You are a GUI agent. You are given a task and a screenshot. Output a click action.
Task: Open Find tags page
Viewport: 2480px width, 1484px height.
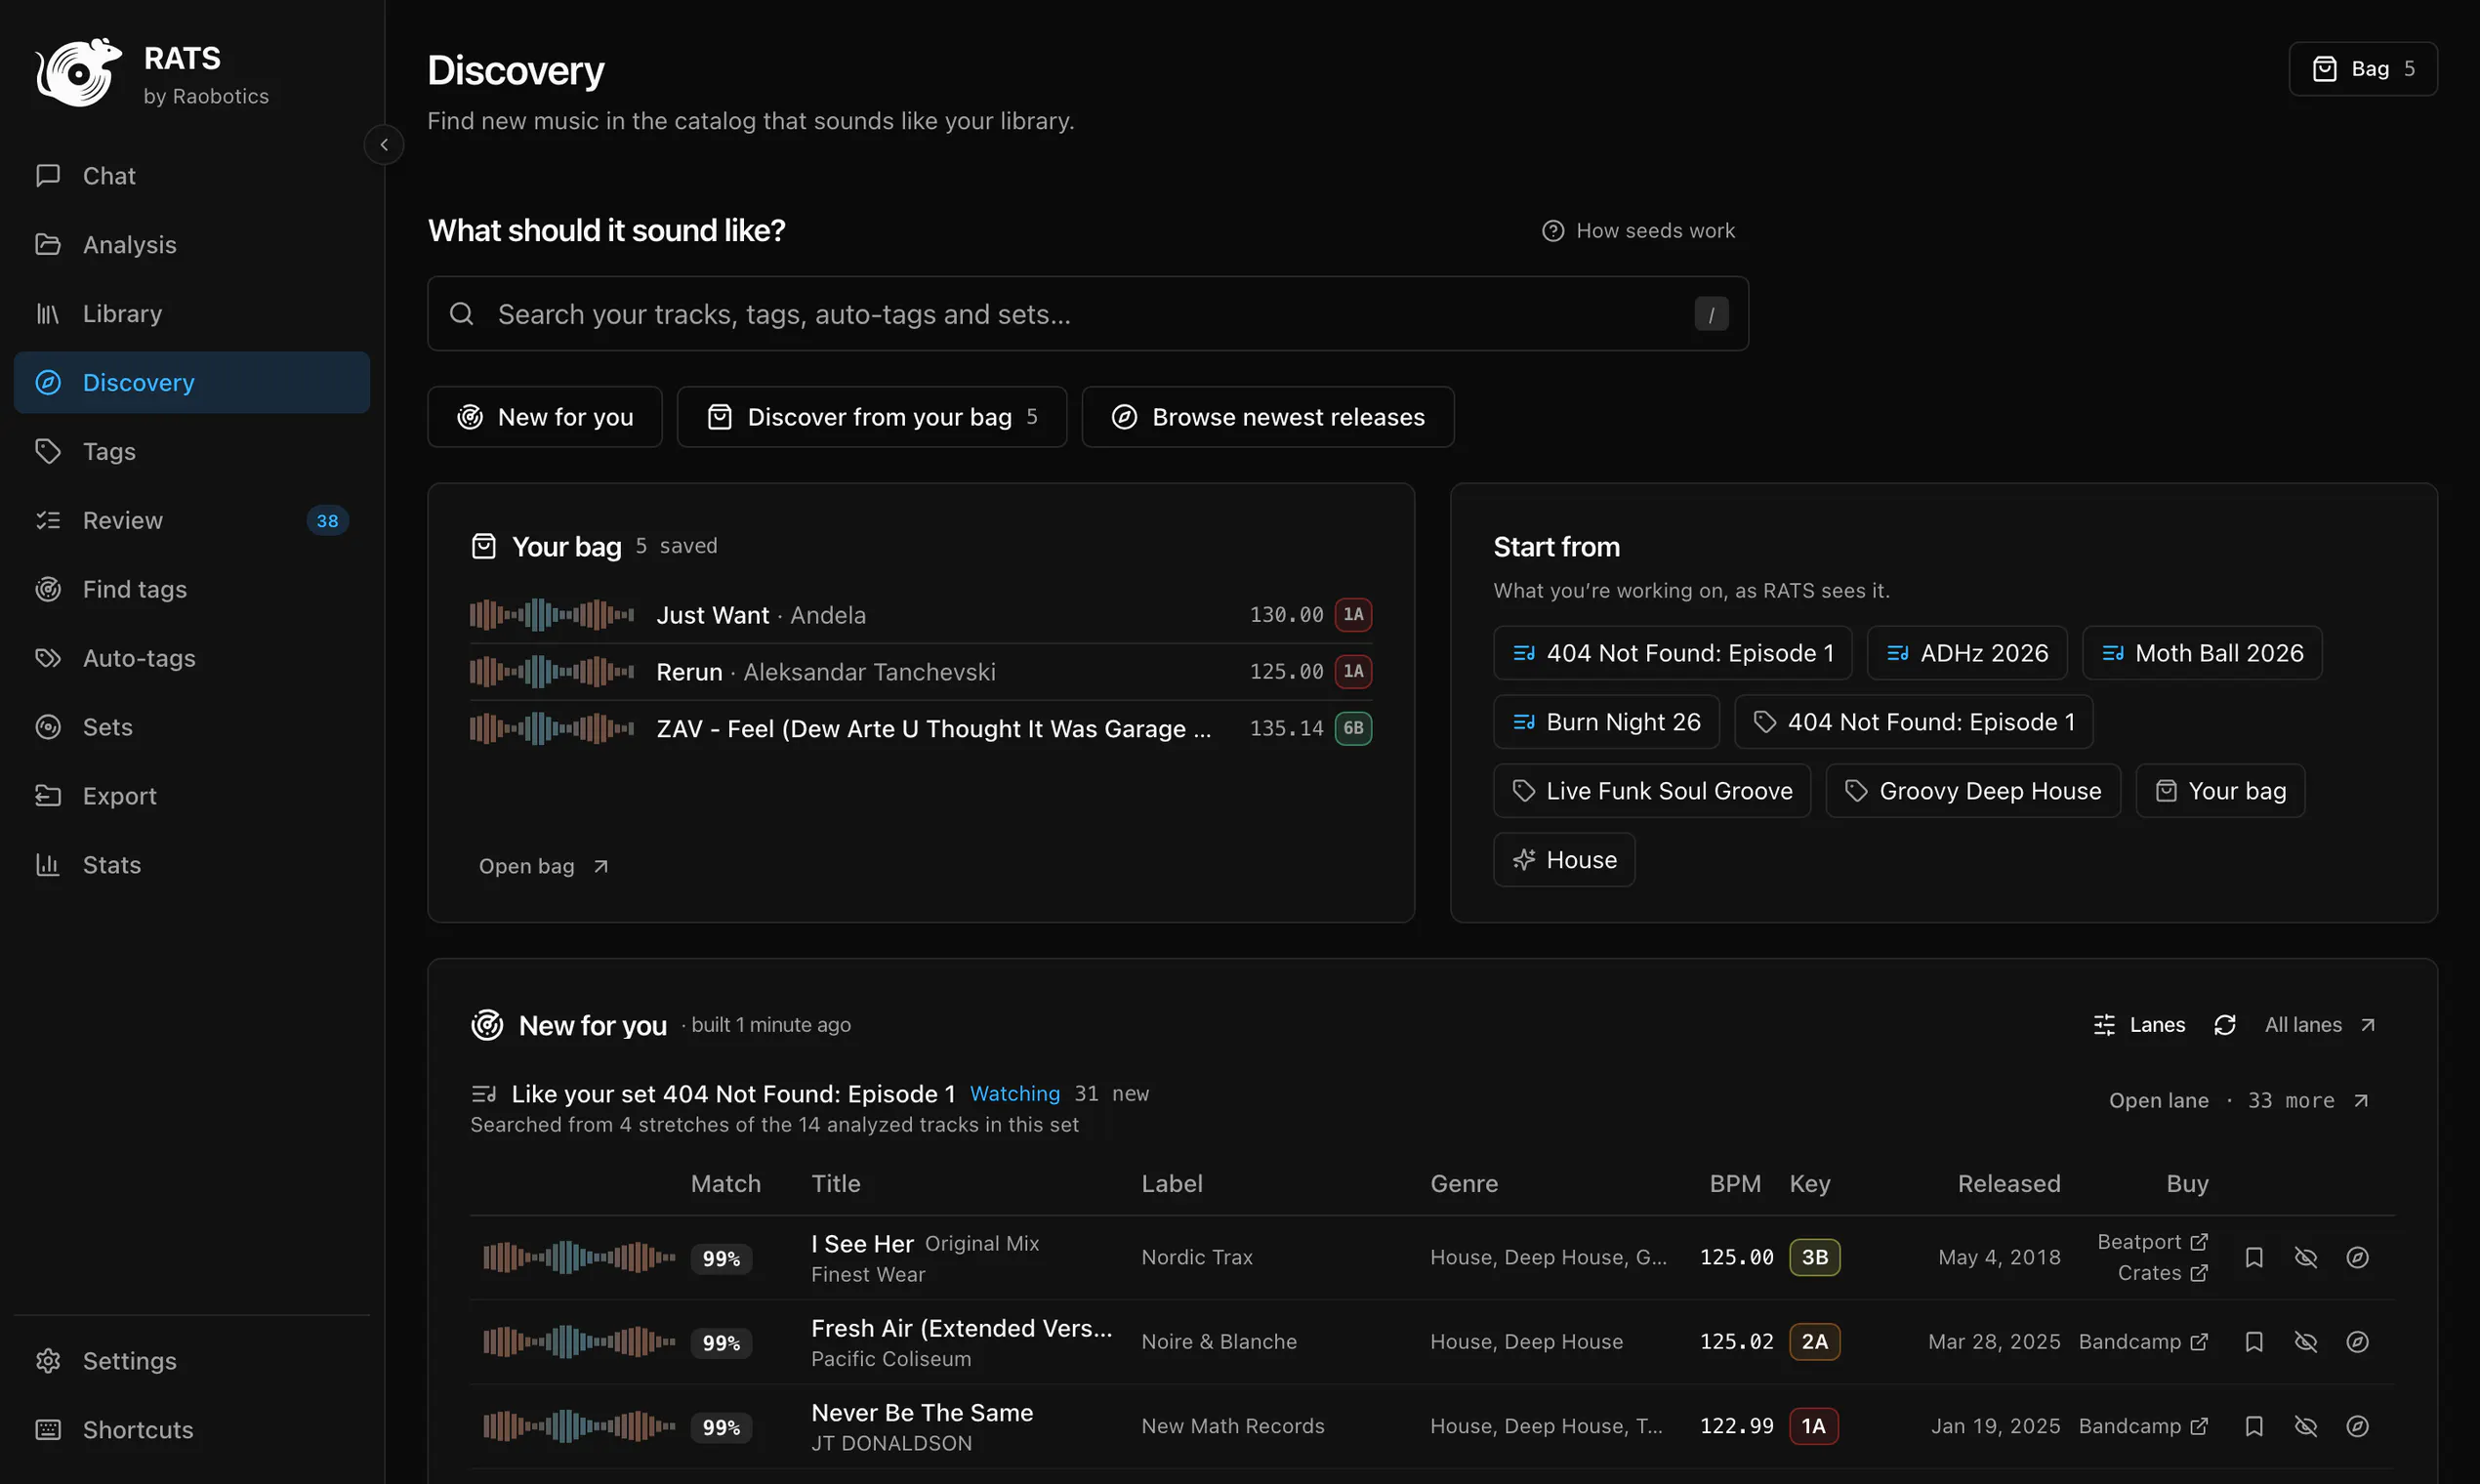coord(192,590)
